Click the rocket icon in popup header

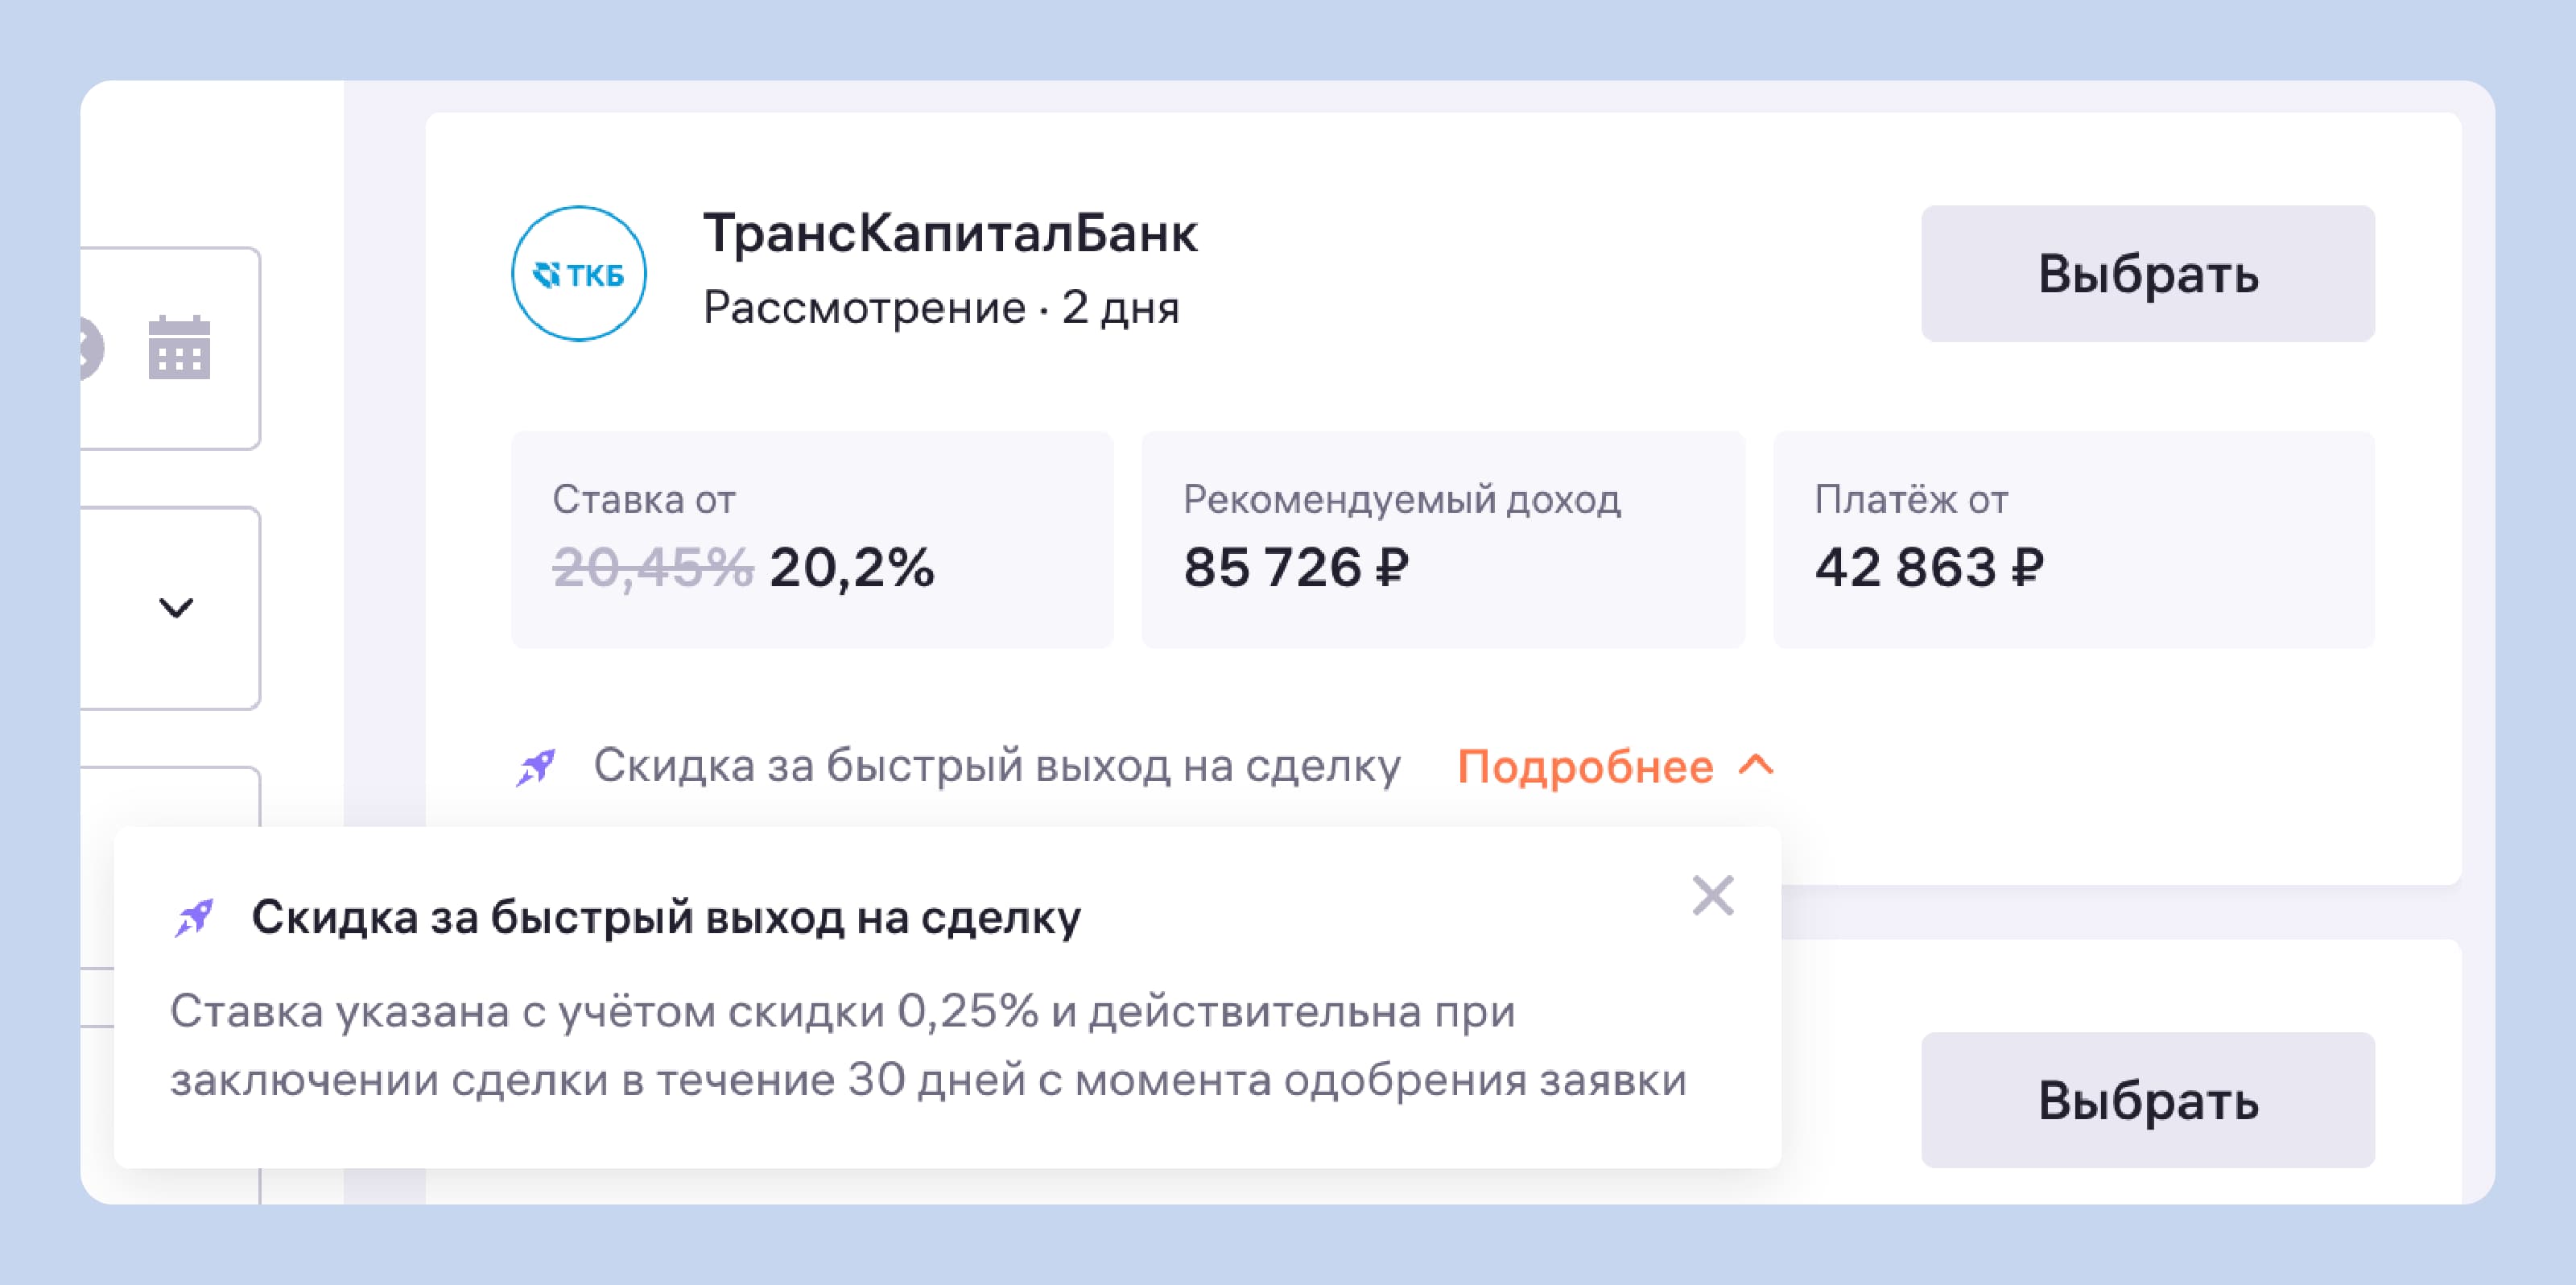coord(193,917)
